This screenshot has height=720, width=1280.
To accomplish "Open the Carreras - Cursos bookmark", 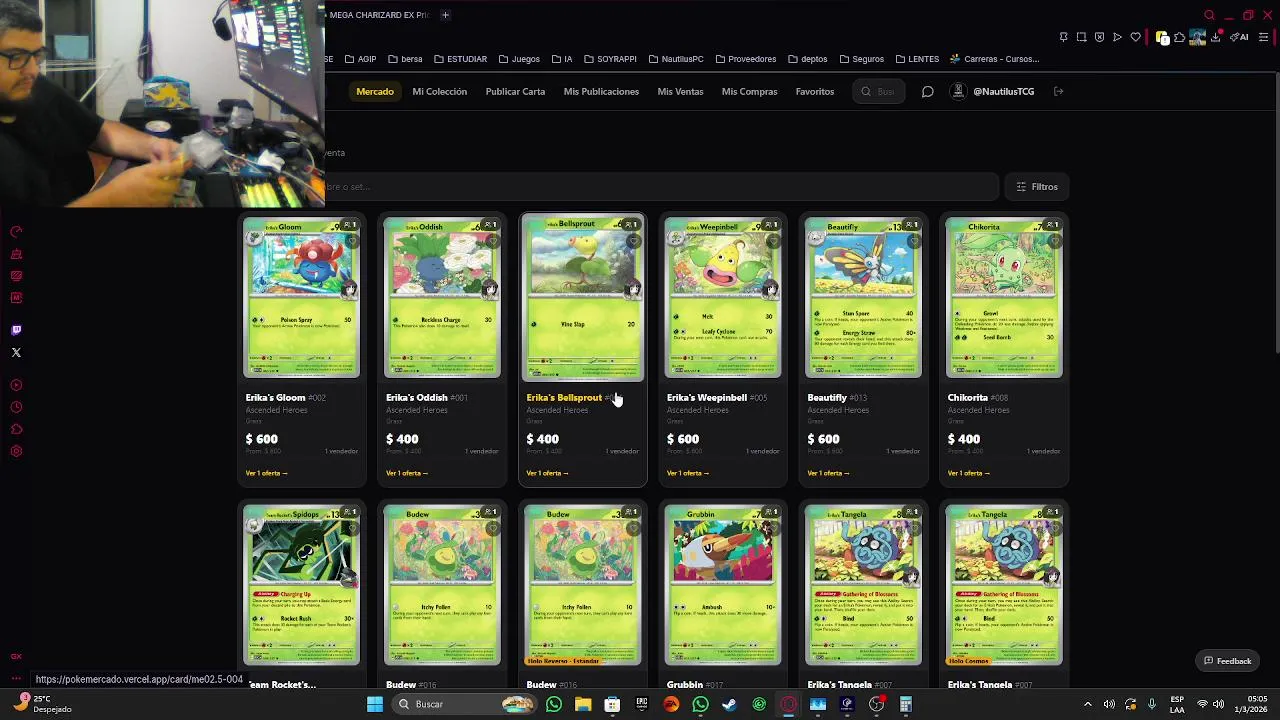I will [x=995, y=59].
